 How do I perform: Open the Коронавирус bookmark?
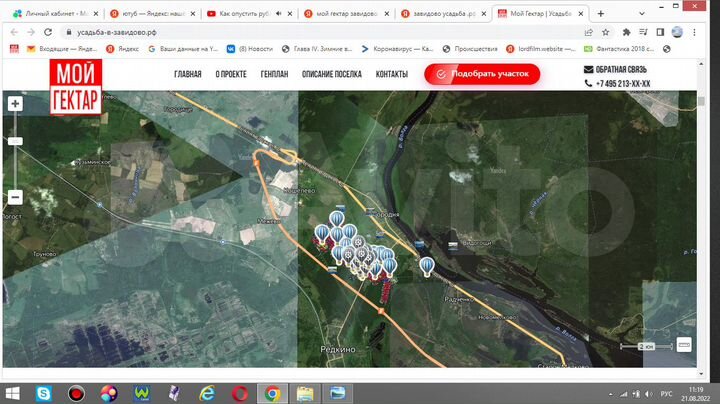[x=397, y=49]
